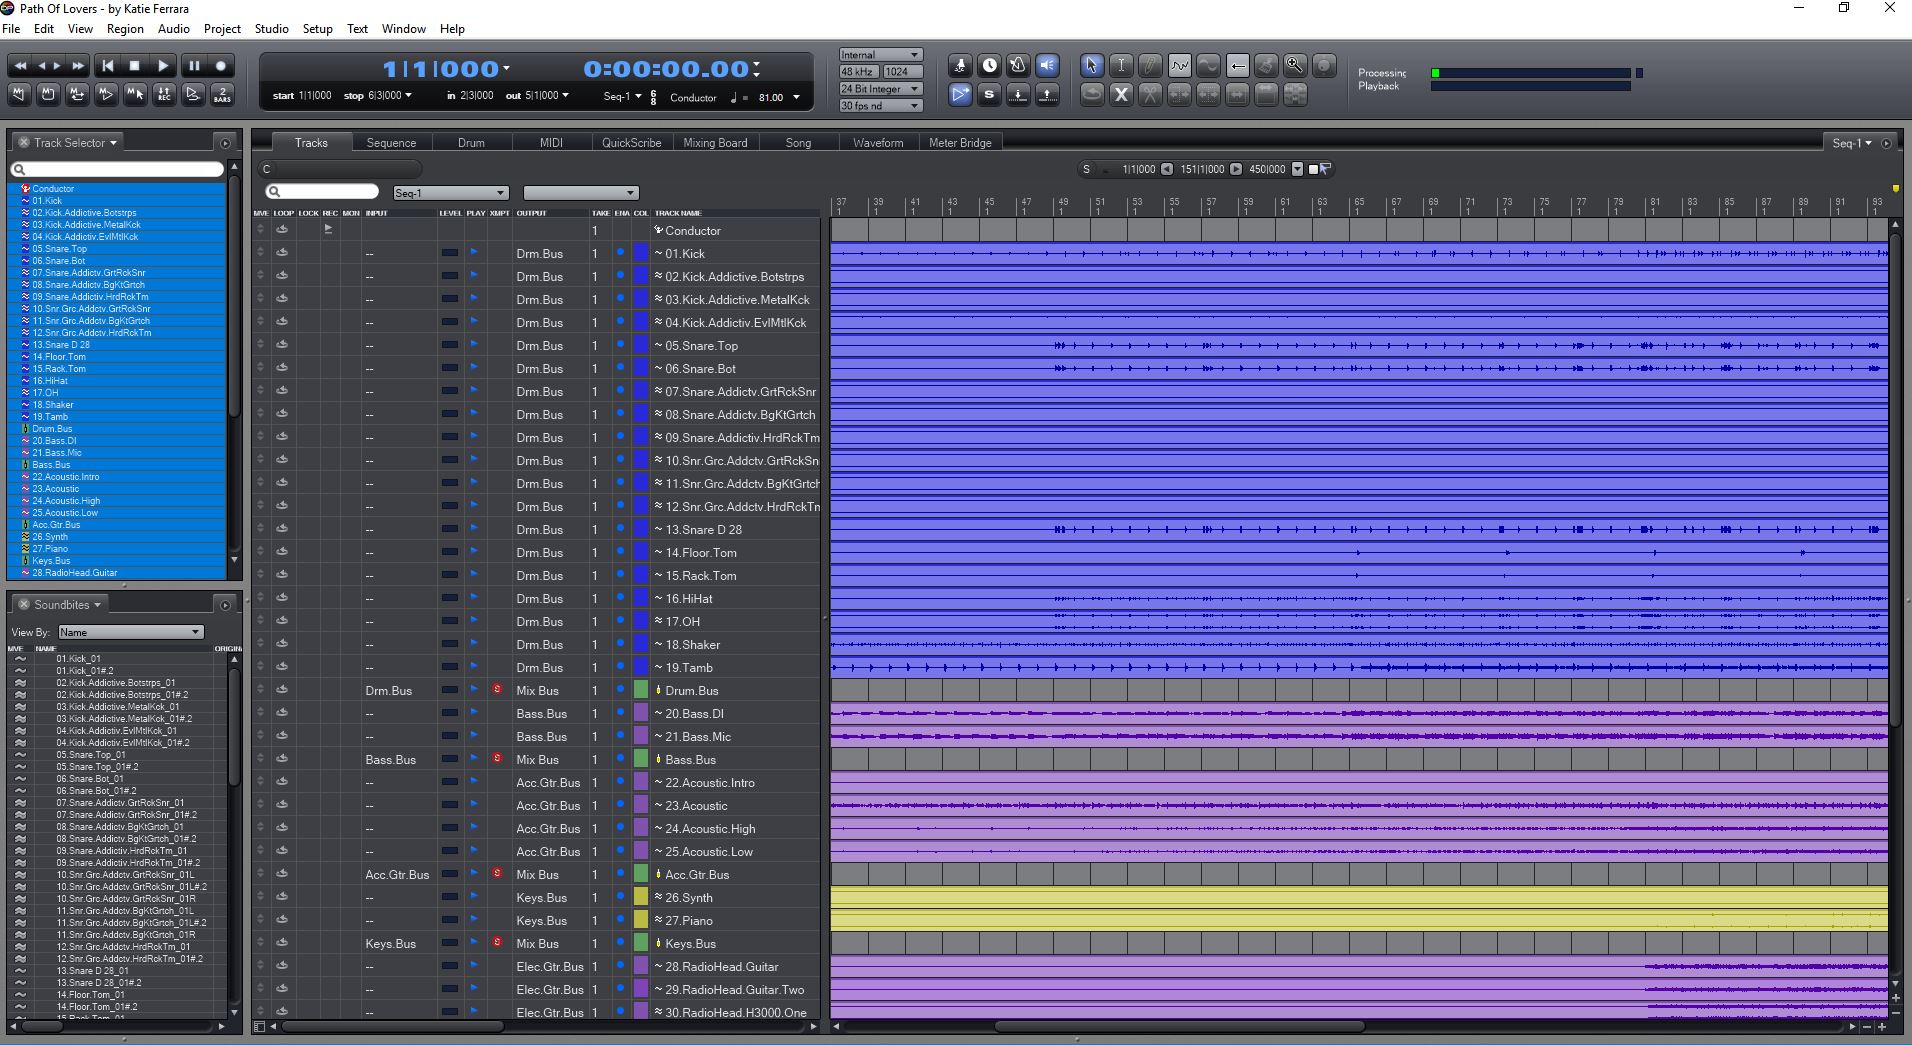Toggle play-enable for 16.HiHat track
The width and height of the screenshot is (1912, 1045).
point(474,597)
